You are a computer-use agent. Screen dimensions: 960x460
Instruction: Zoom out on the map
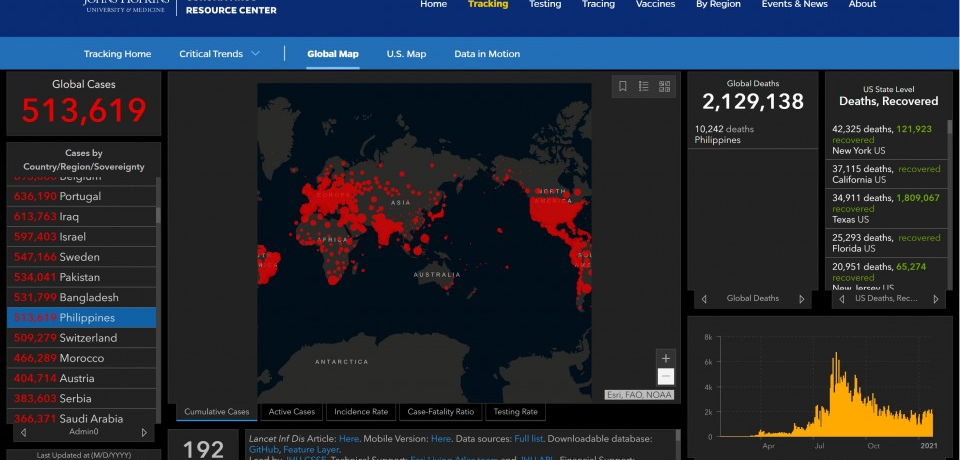[666, 377]
